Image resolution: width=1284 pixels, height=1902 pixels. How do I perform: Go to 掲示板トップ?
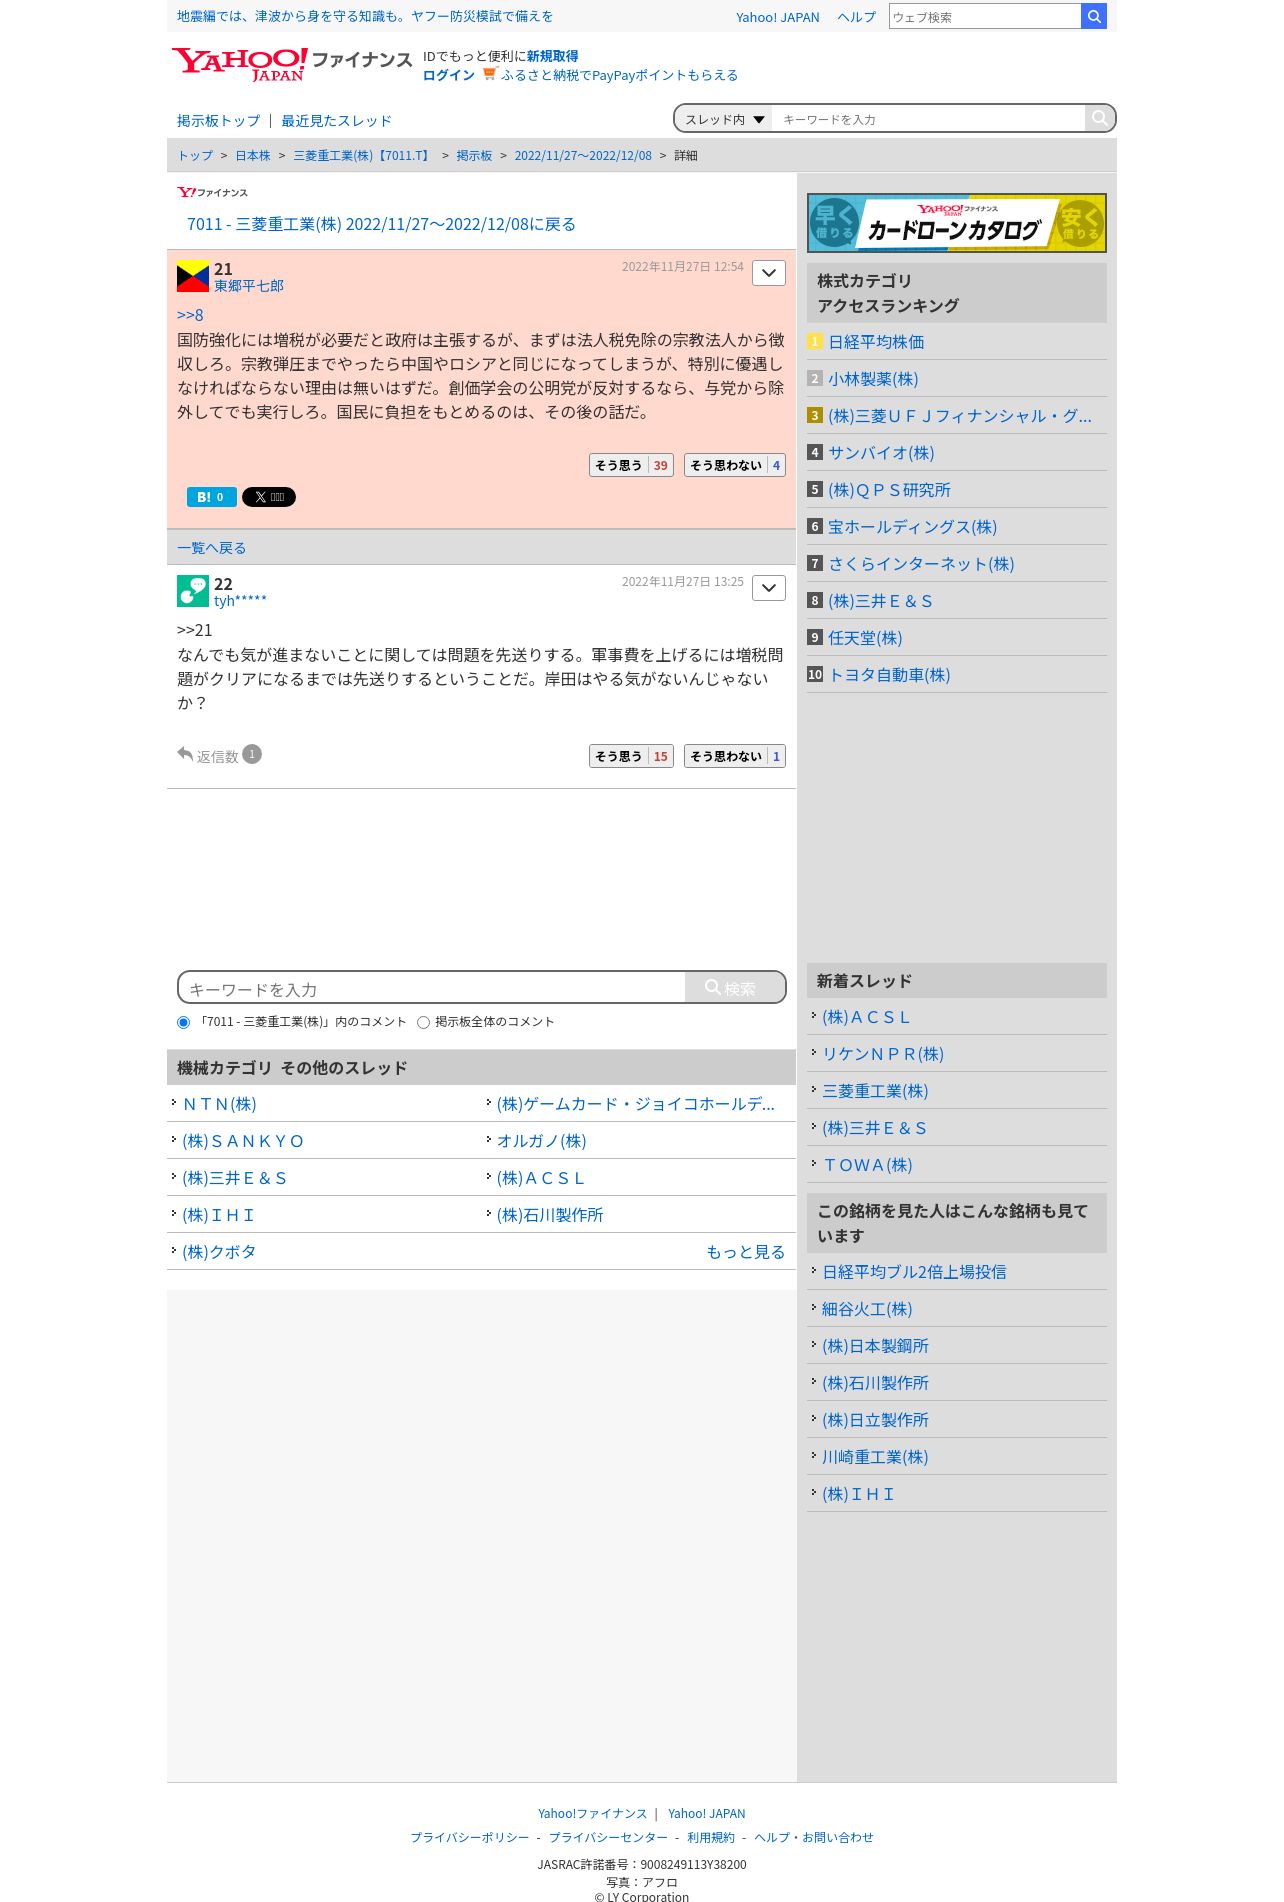[x=218, y=121]
